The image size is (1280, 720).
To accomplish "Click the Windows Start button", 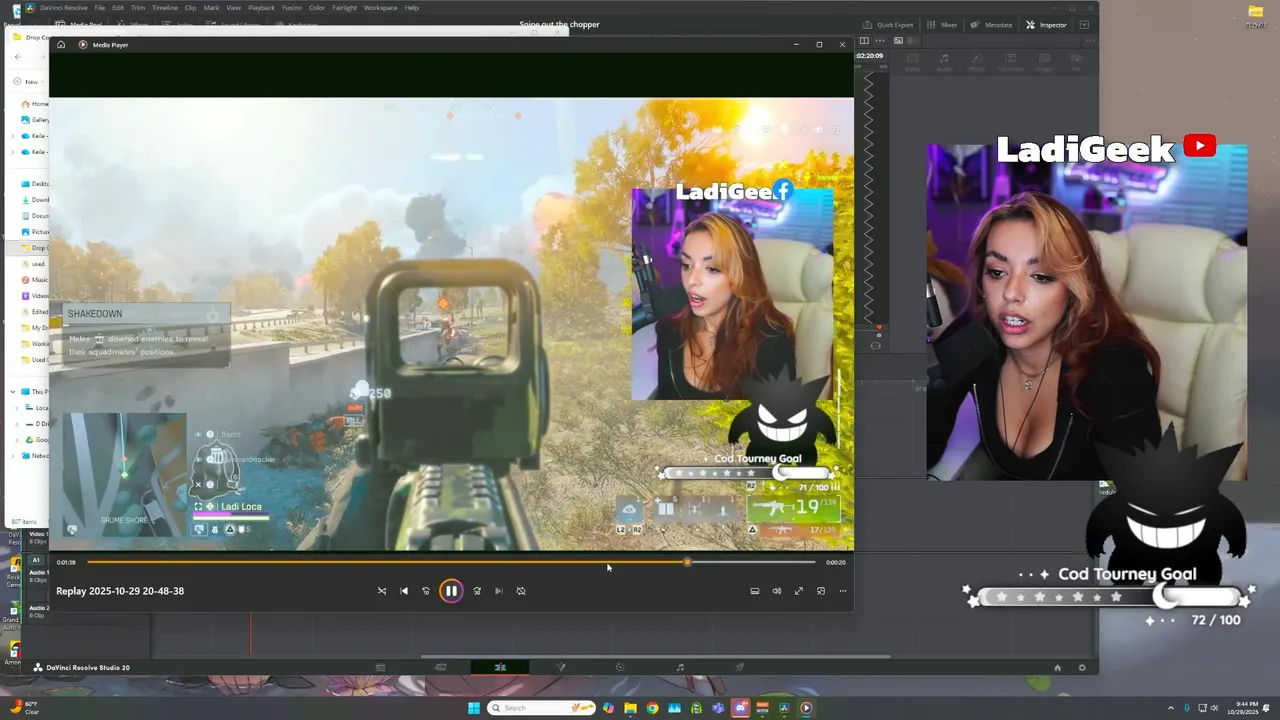I will click(x=474, y=708).
